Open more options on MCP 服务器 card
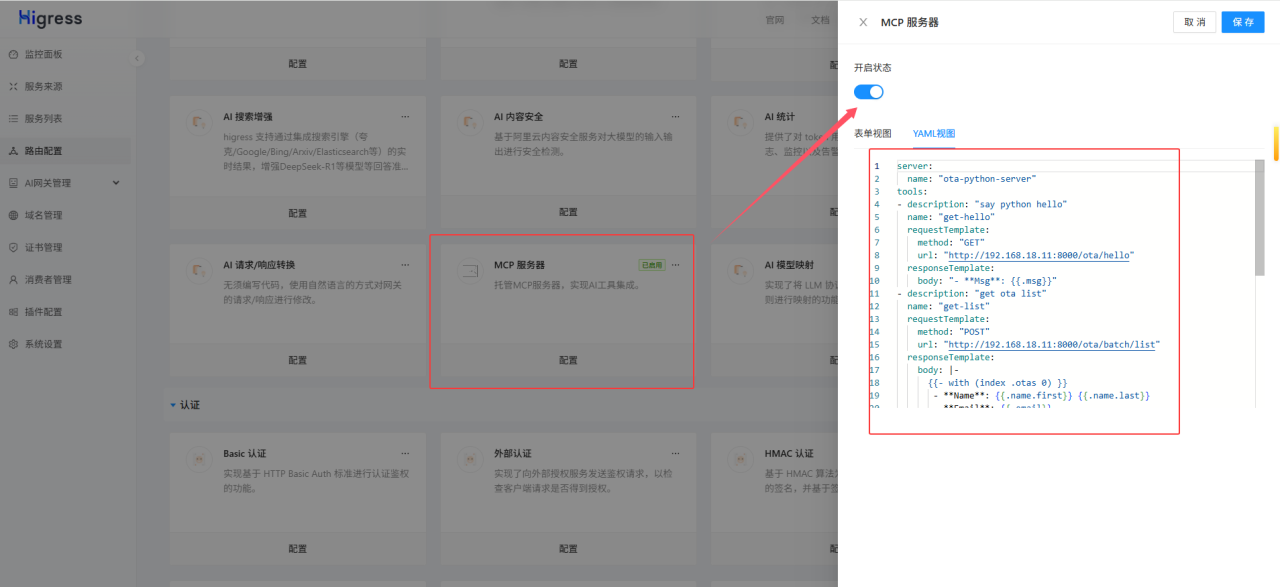 tap(676, 265)
